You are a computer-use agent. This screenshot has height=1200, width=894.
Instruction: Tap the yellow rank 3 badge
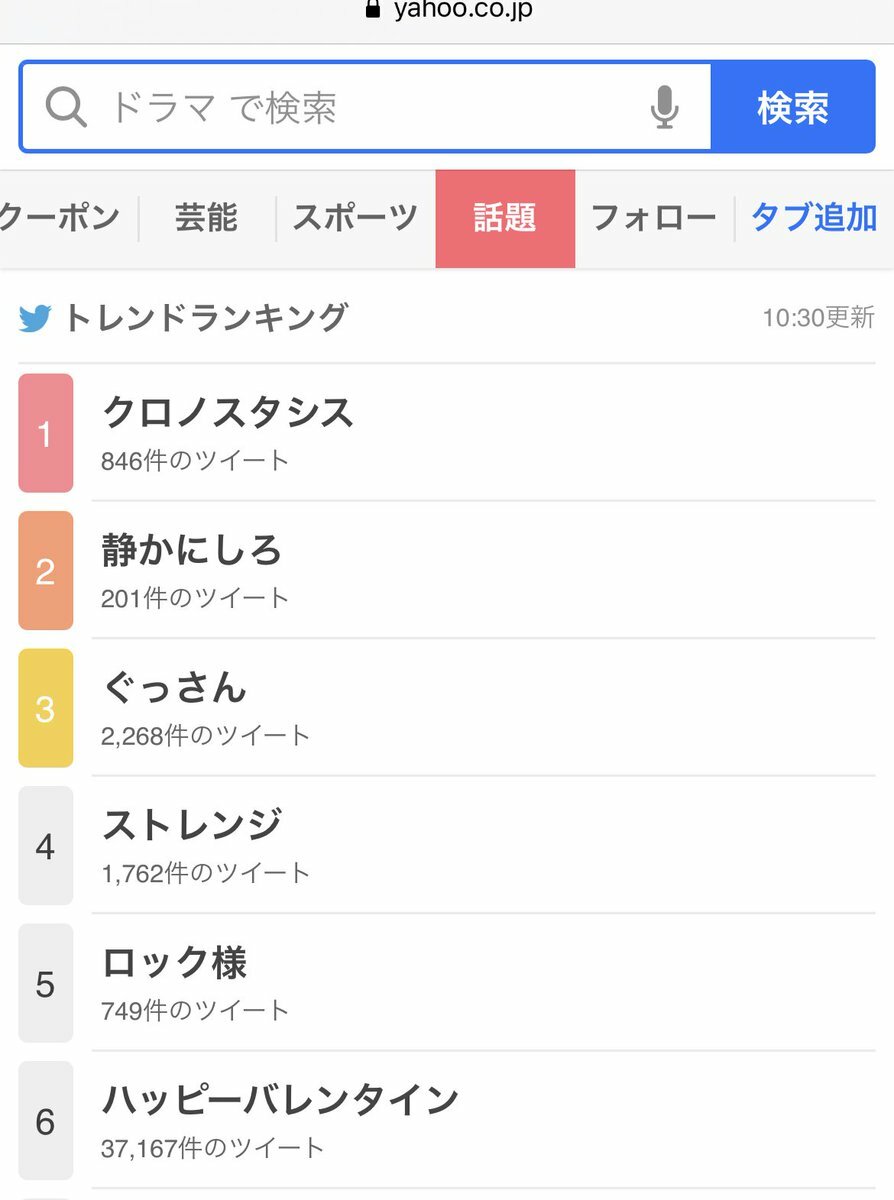coord(46,708)
